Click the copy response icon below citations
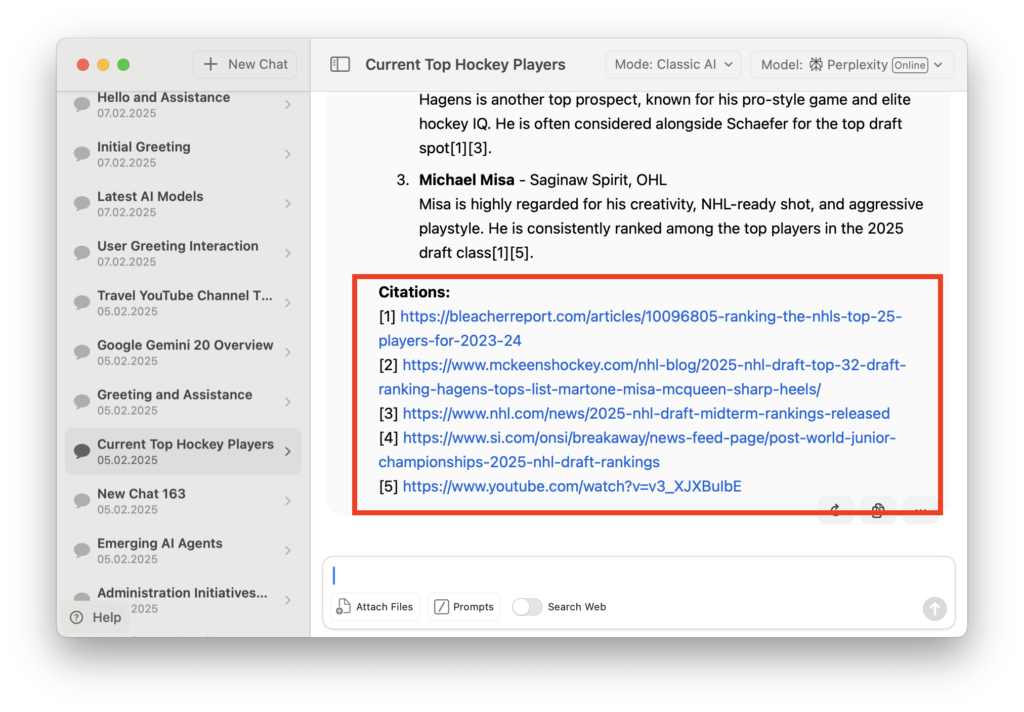 pos(877,510)
